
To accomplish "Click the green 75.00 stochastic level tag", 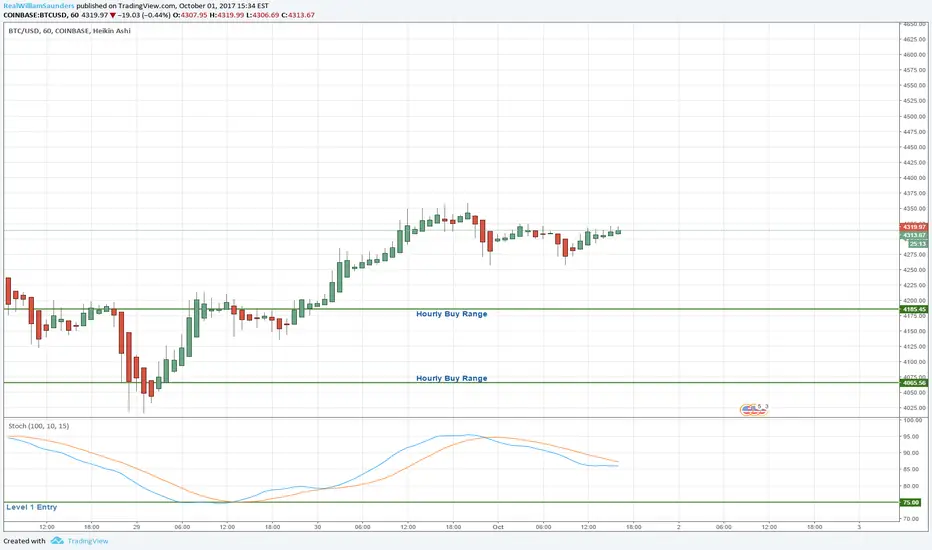I will [x=911, y=502].
